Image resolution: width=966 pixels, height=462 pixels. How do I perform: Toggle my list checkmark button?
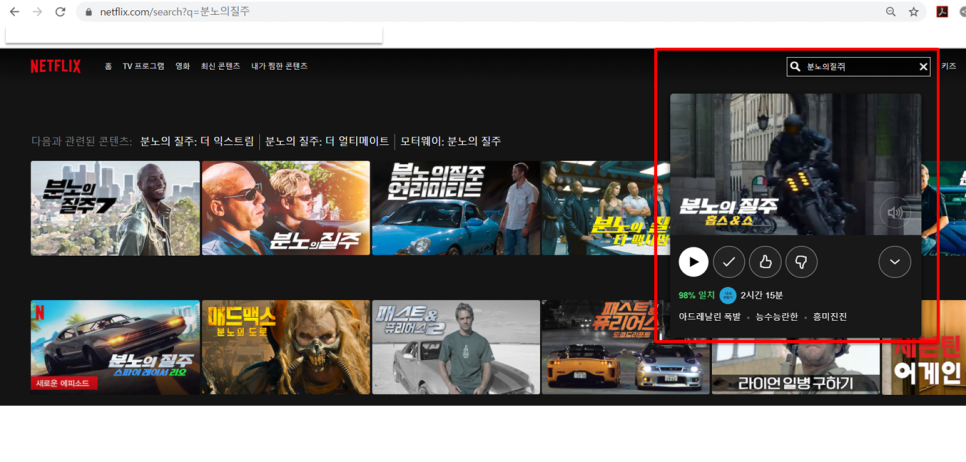(x=729, y=262)
